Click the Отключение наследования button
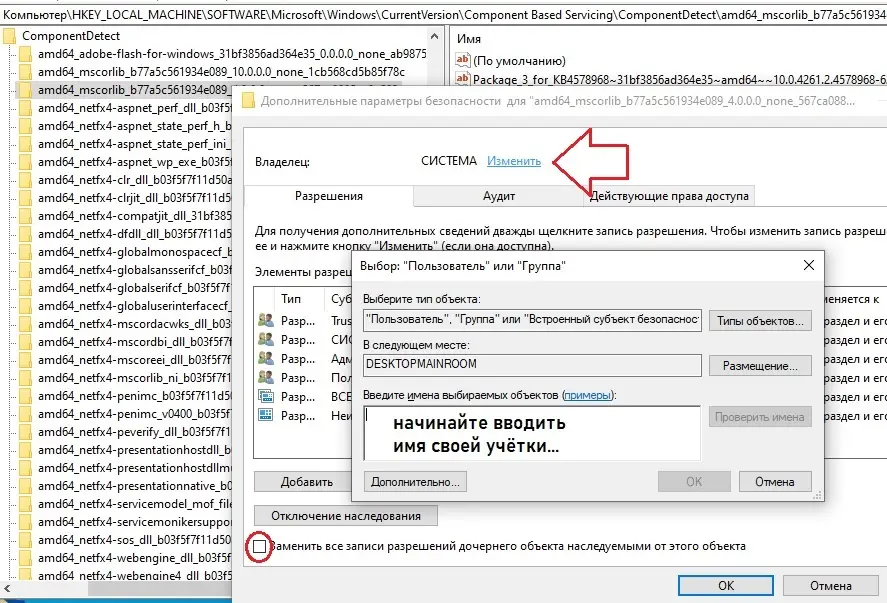Screen dimensions: 887x603 pos(345,516)
